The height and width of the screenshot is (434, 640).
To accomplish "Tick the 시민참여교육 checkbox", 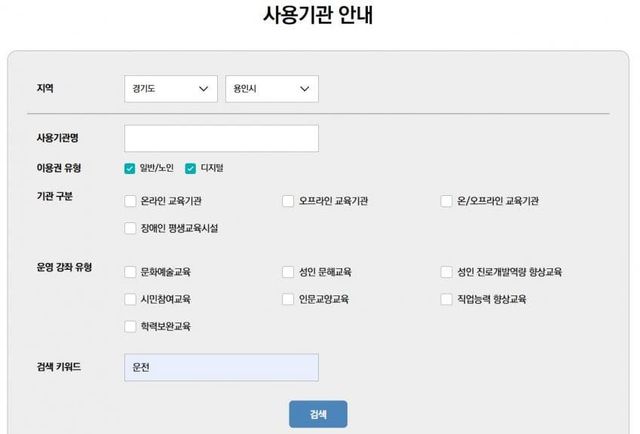I will [x=130, y=299].
